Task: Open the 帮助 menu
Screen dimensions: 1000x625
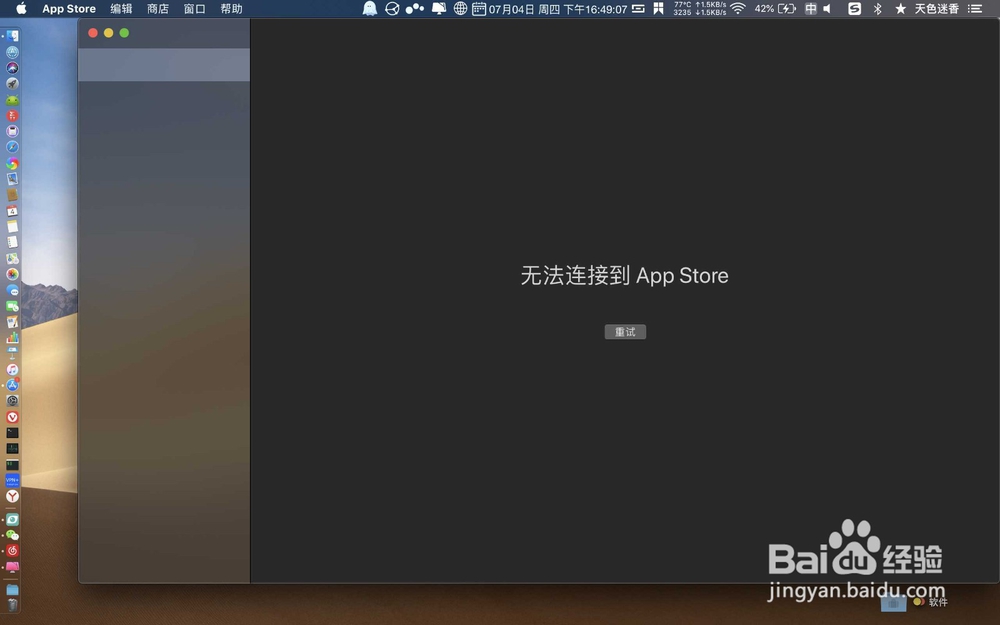Action: click(x=232, y=9)
